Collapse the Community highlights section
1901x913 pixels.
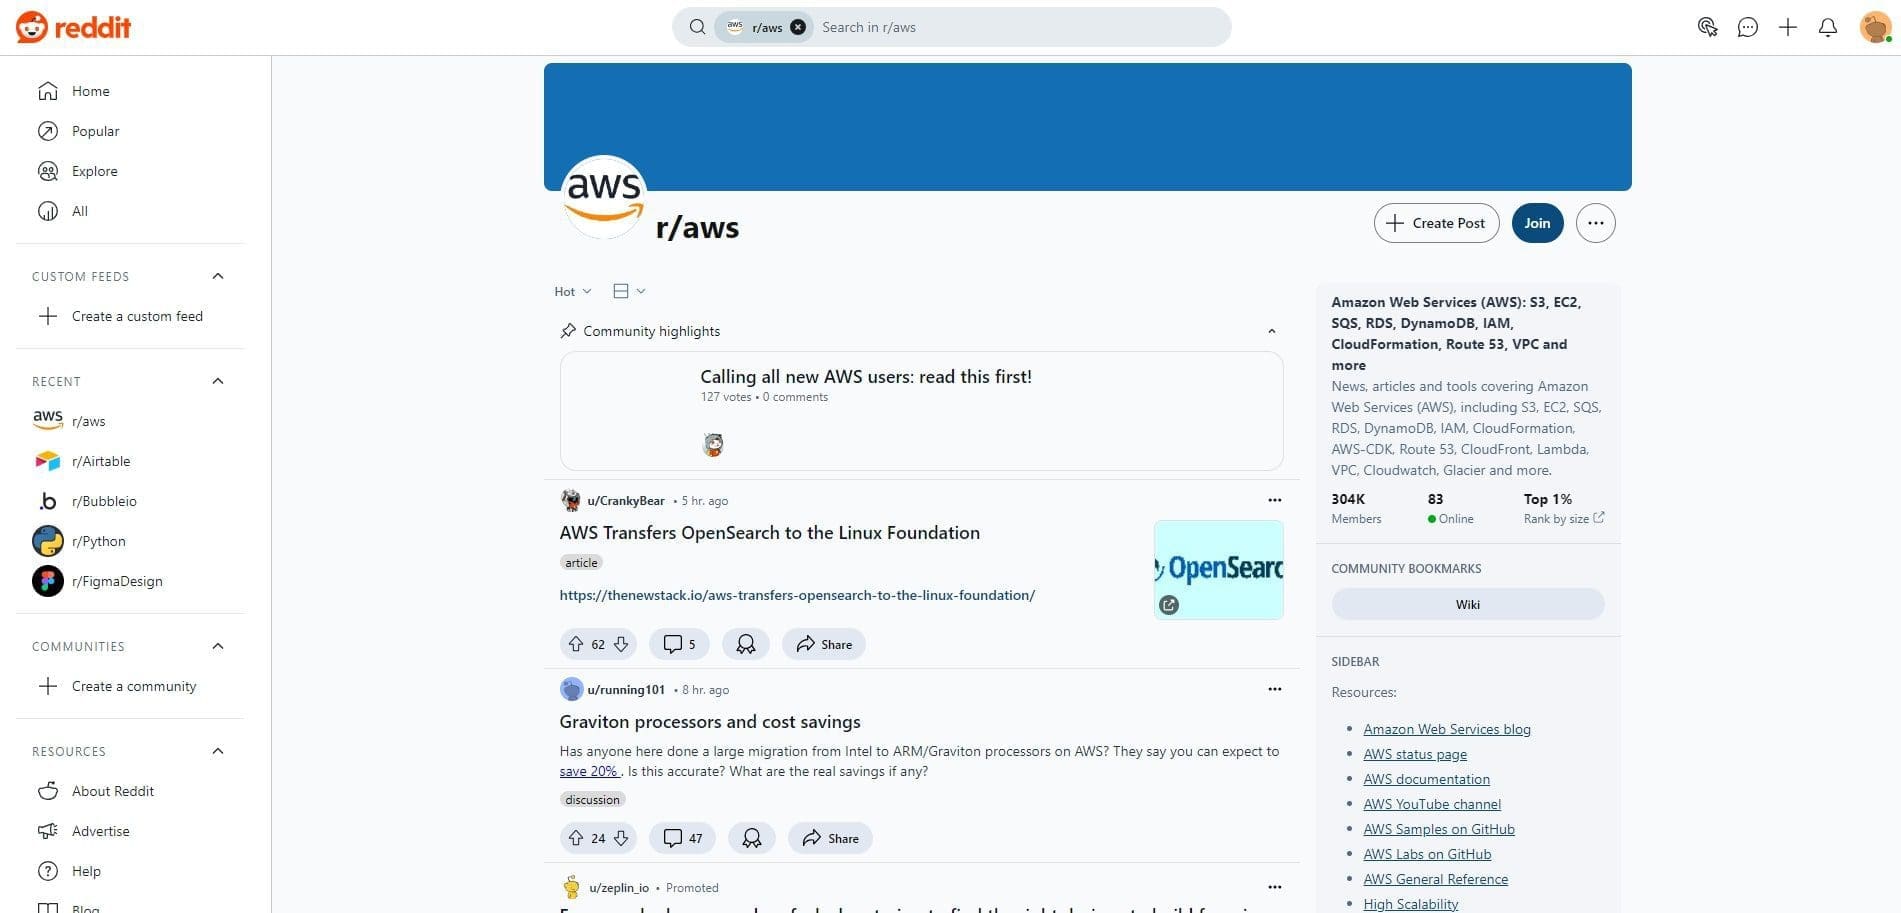1271,331
